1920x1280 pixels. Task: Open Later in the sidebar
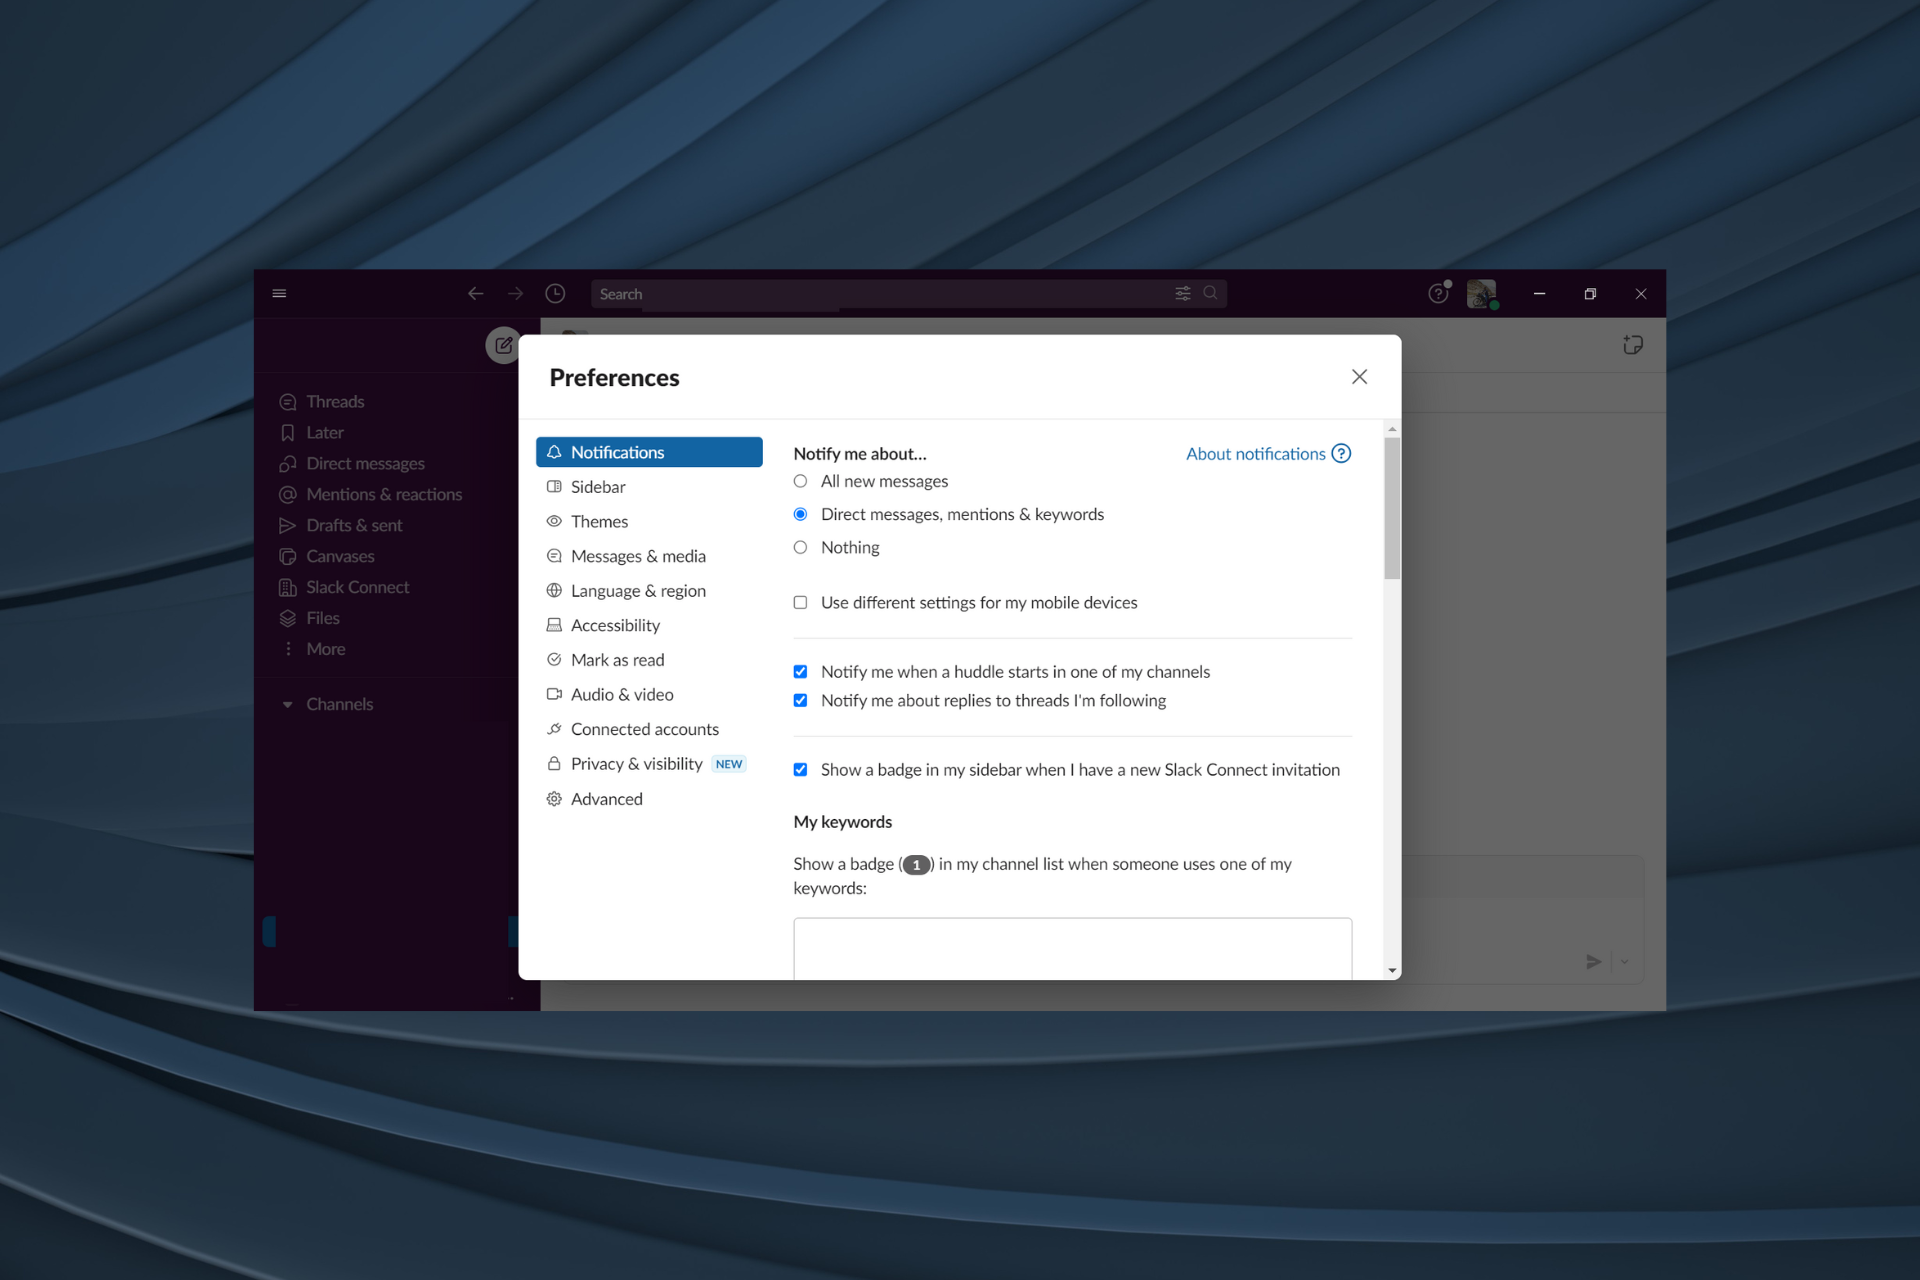point(325,432)
